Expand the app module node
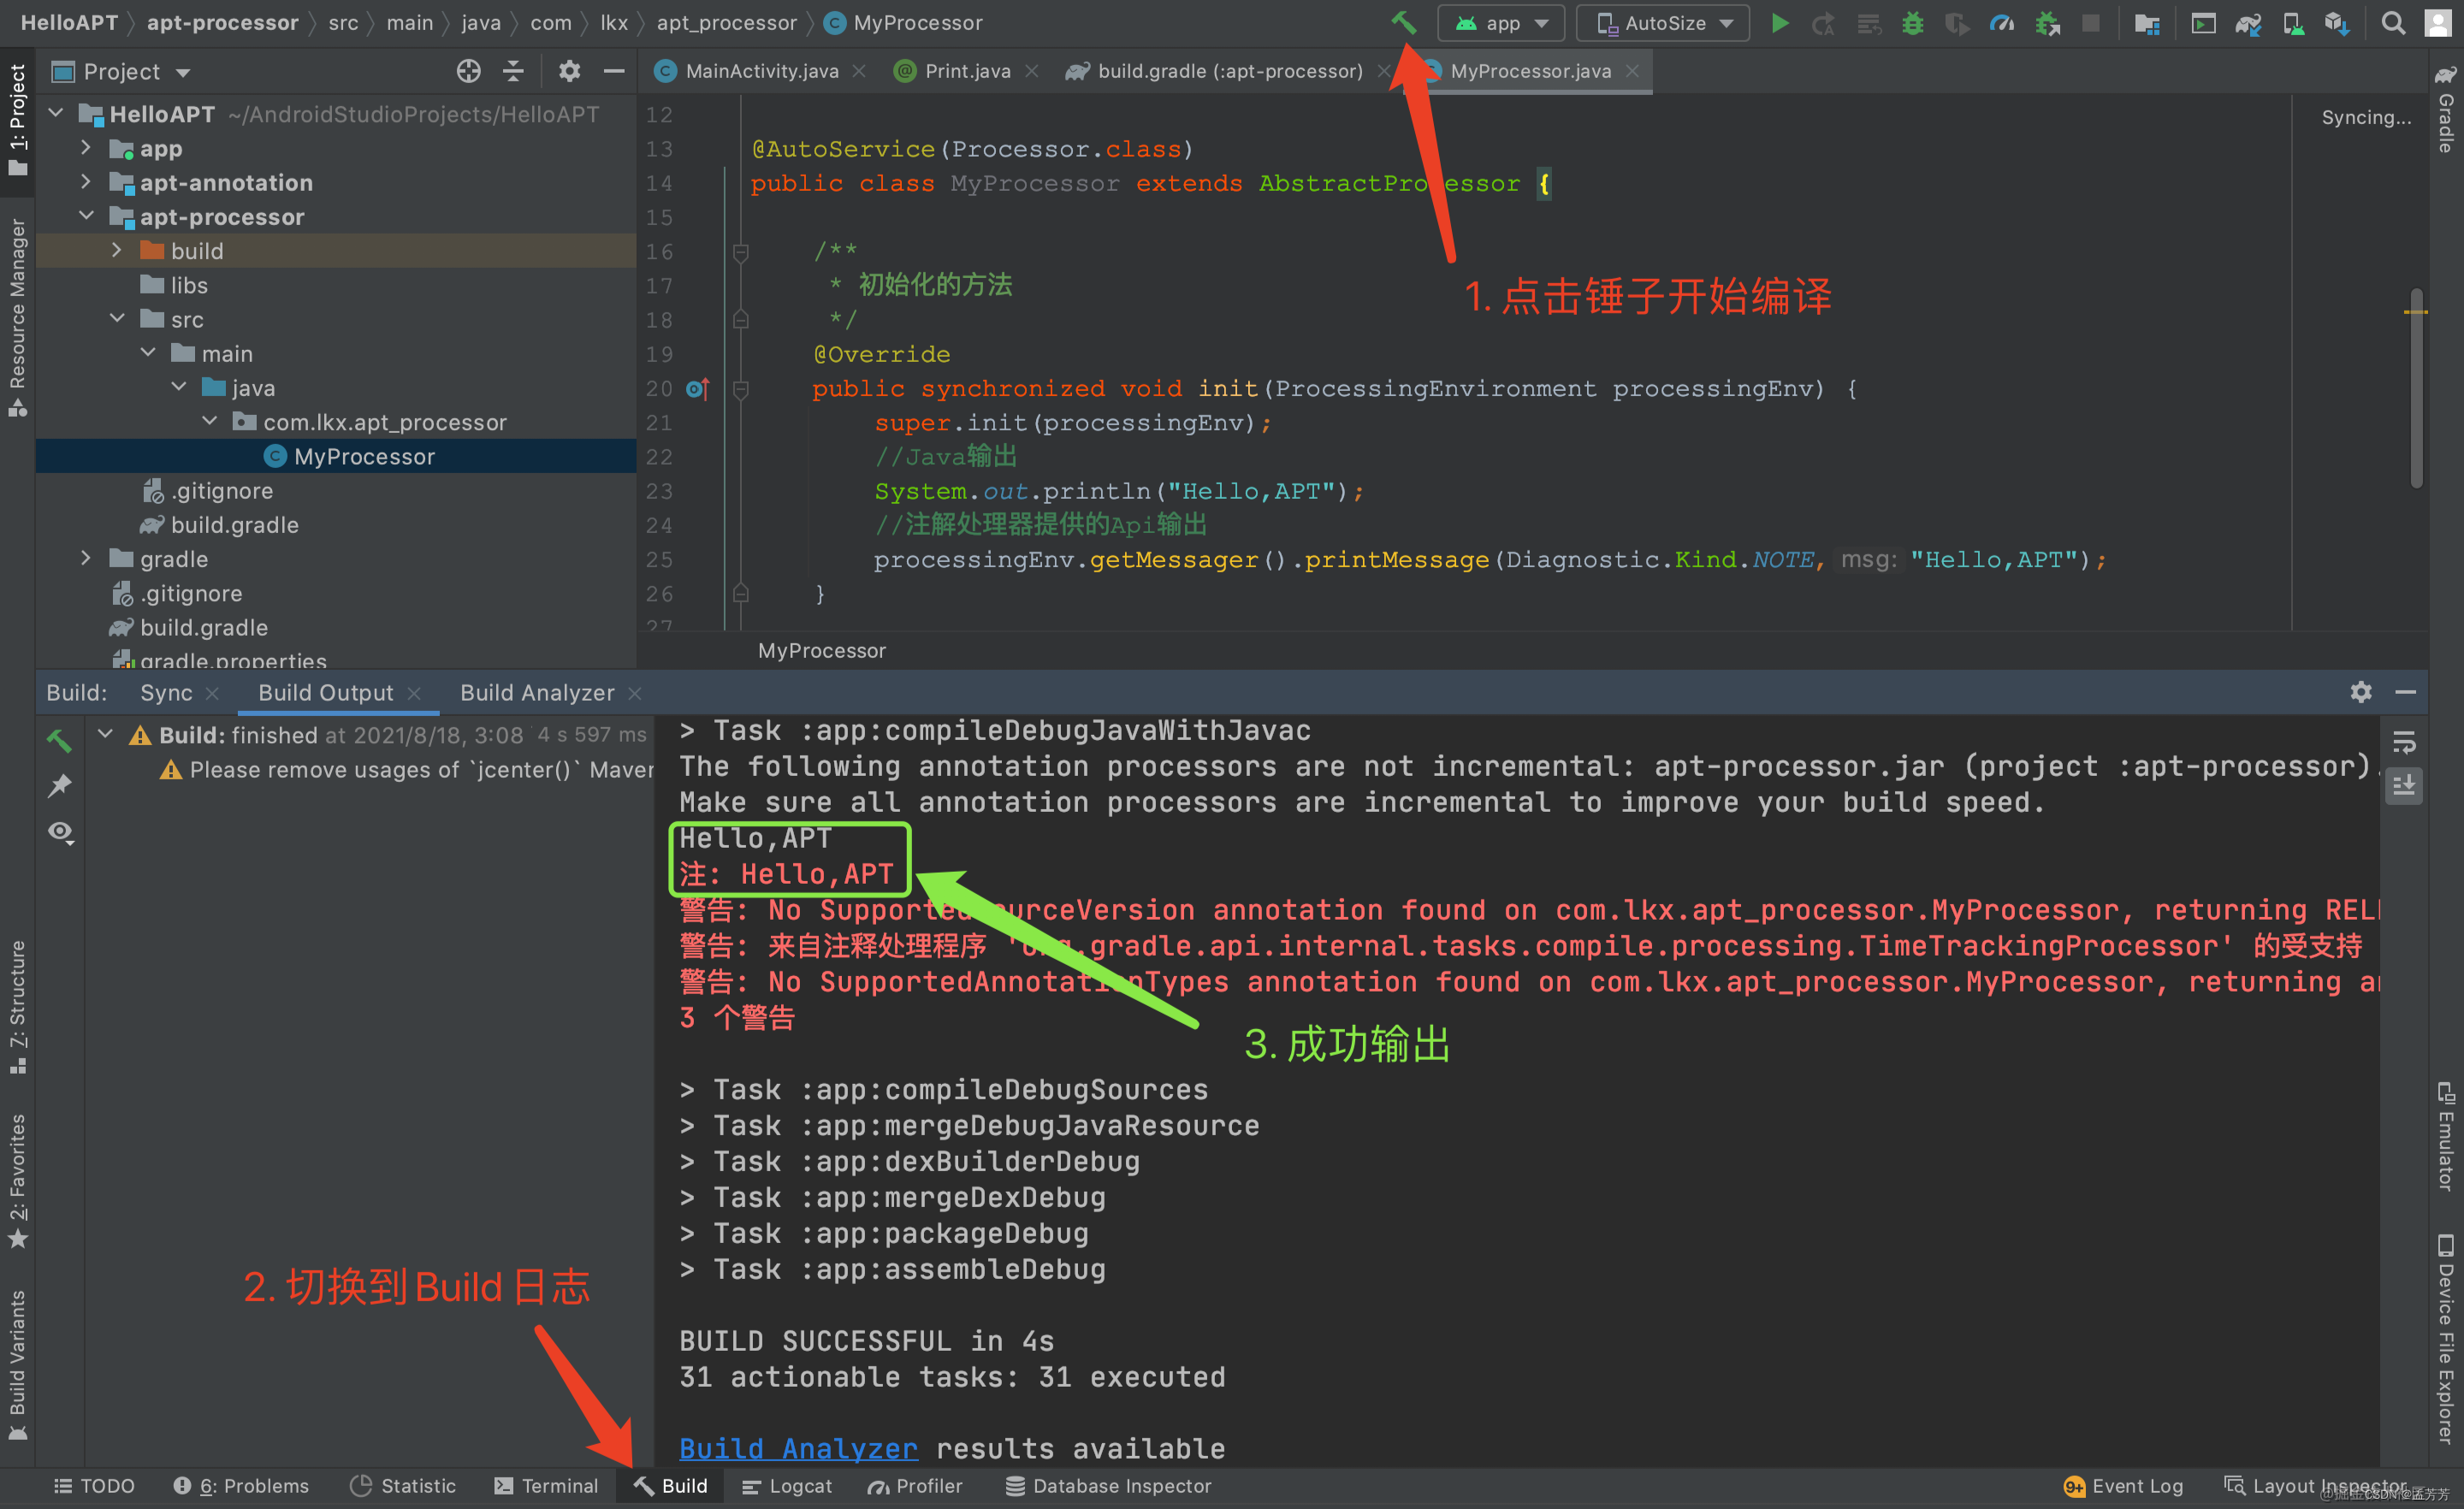2464x1509 pixels. click(86, 148)
